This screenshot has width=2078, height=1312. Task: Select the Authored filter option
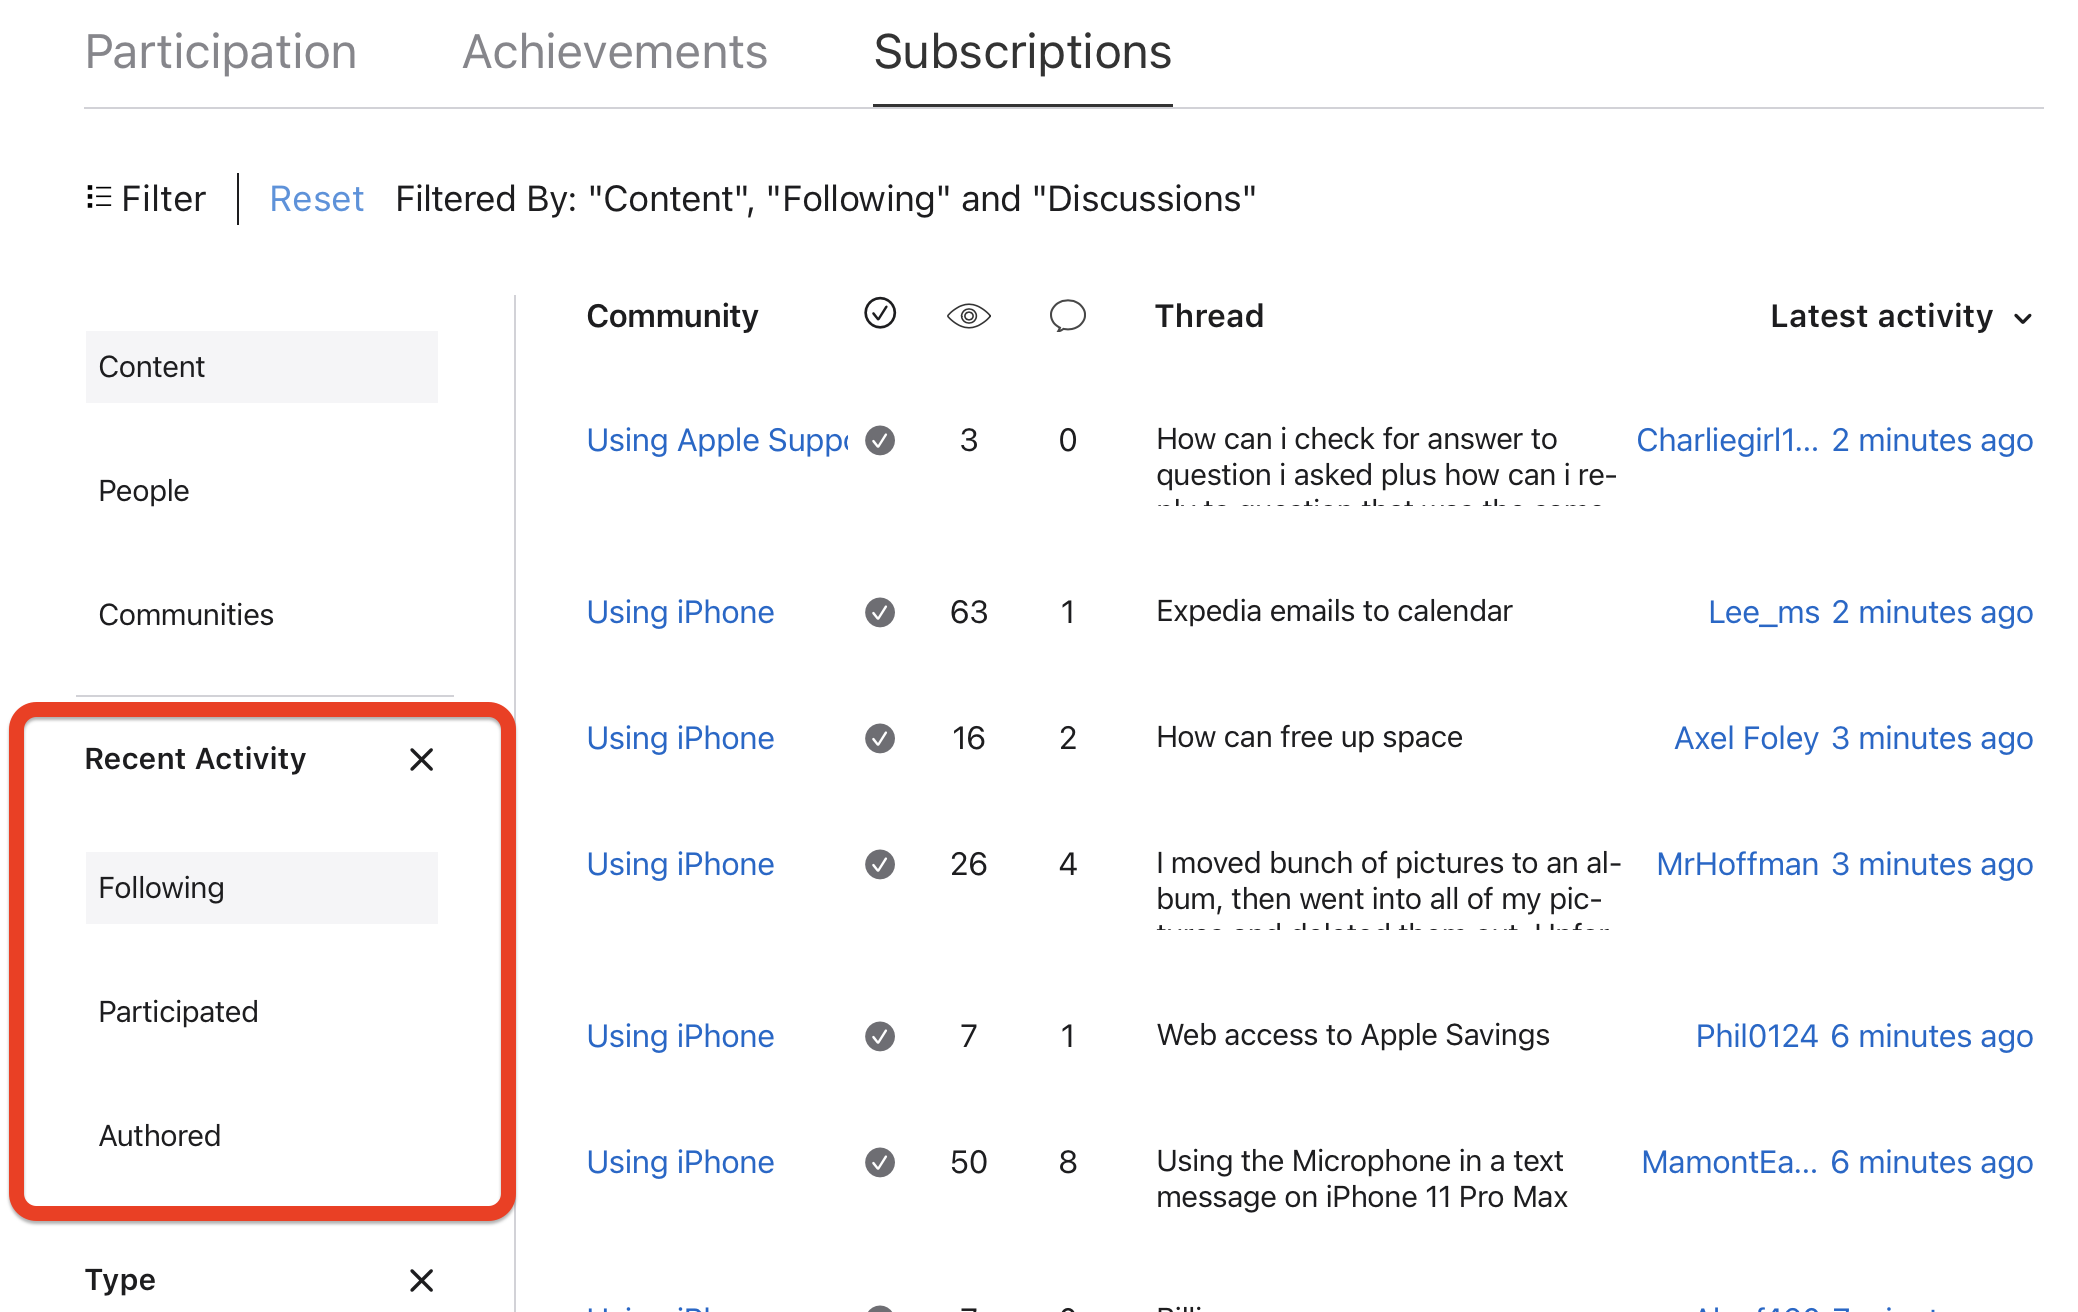pyautogui.click(x=160, y=1136)
